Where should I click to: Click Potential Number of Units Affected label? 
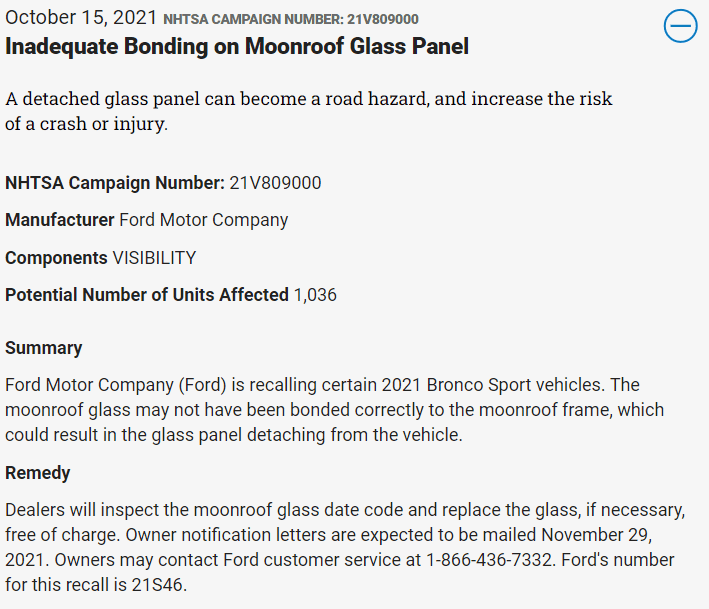click(x=147, y=295)
